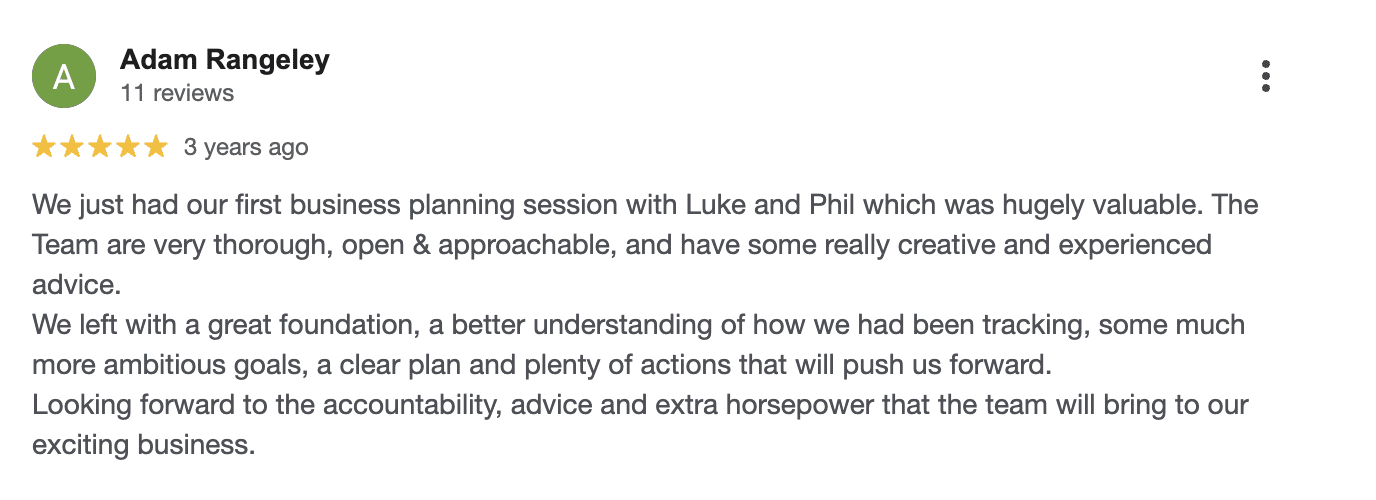
Task: Click the fifth star in the rating
Action: [x=155, y=148]
